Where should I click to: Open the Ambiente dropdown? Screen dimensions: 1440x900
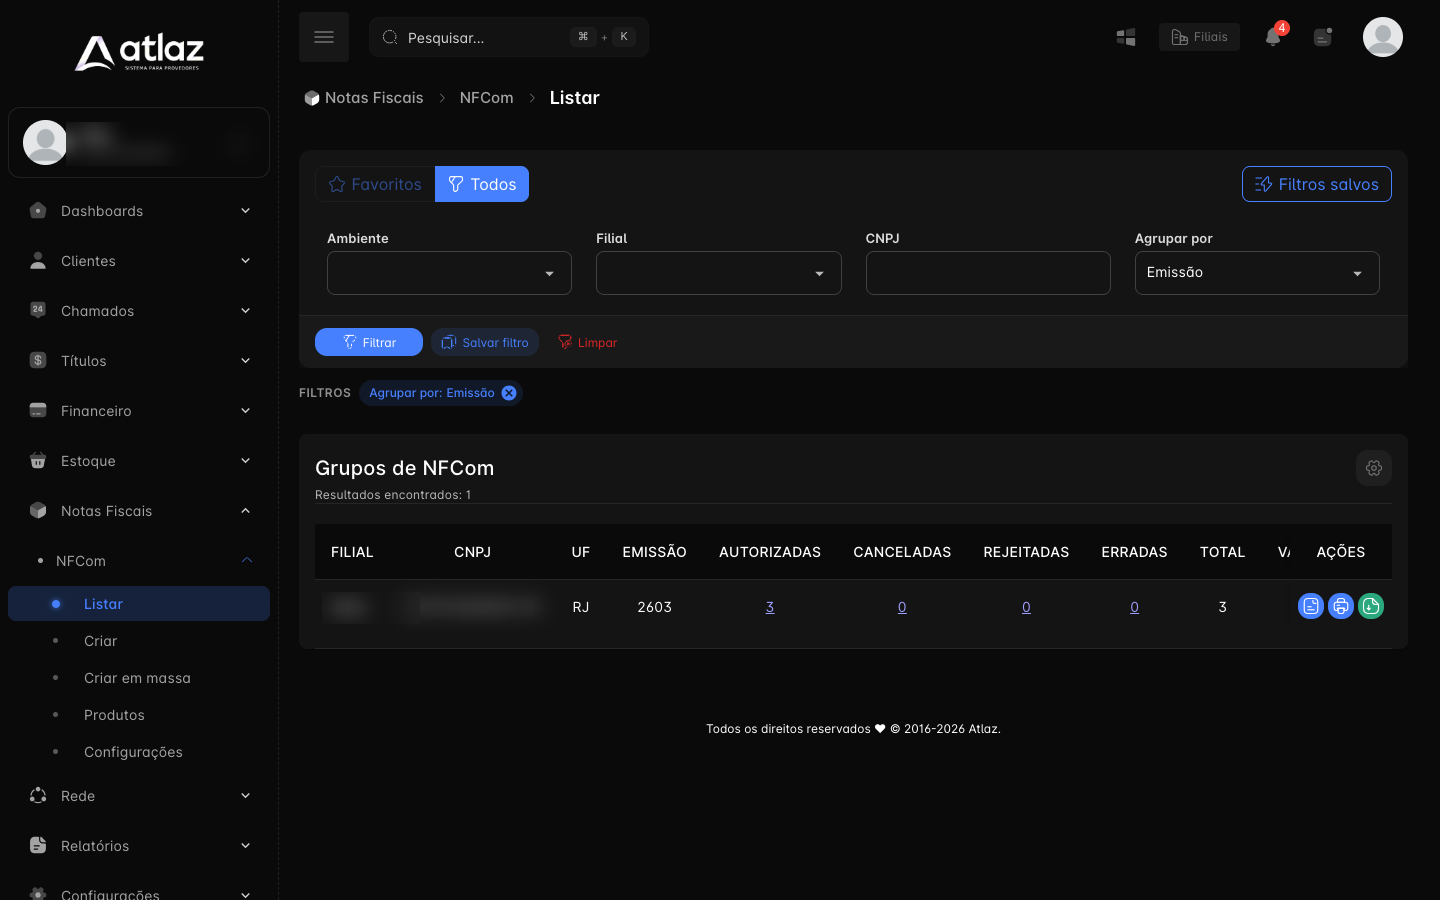(449, 273)
